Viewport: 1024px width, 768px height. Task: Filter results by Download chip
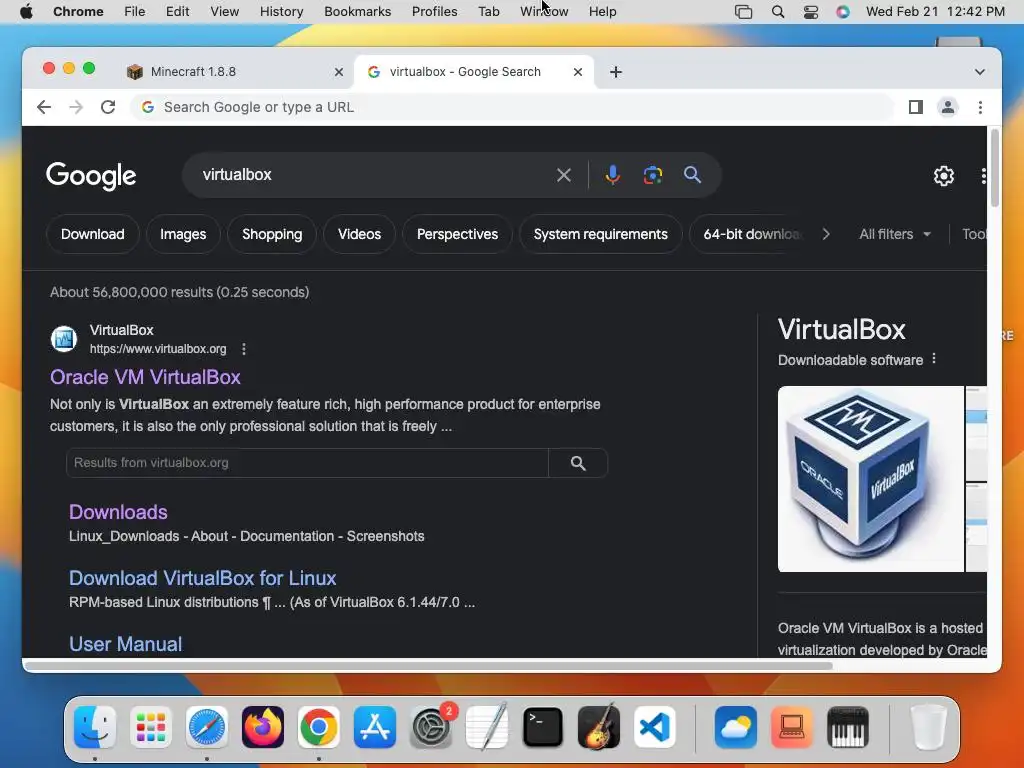click(x=93, y=234)
